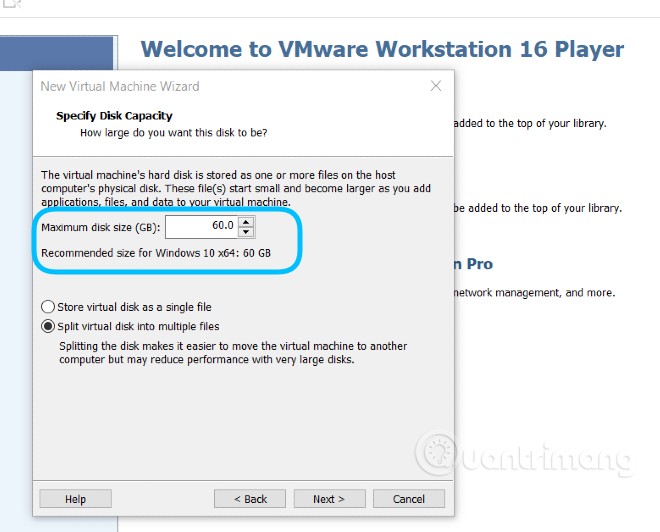
Task: Click the Specify Disk Capacity heading
Action: (114, 116)
